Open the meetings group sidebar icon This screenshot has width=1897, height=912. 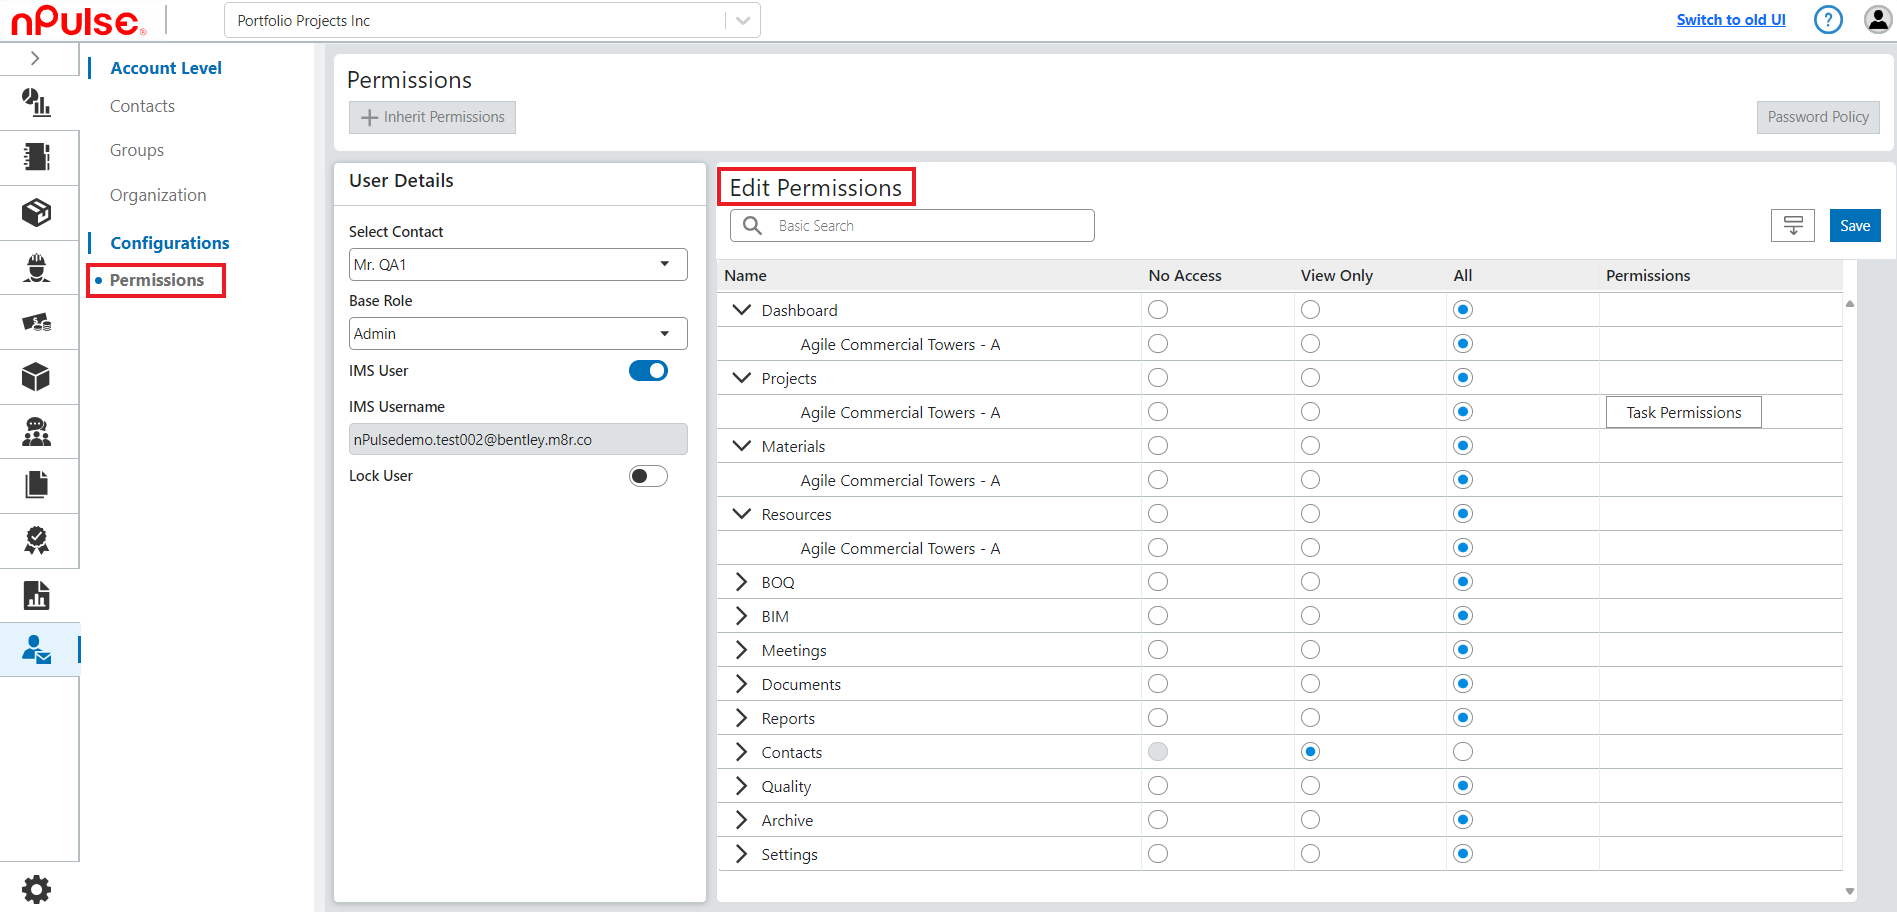tap(36, 432)
